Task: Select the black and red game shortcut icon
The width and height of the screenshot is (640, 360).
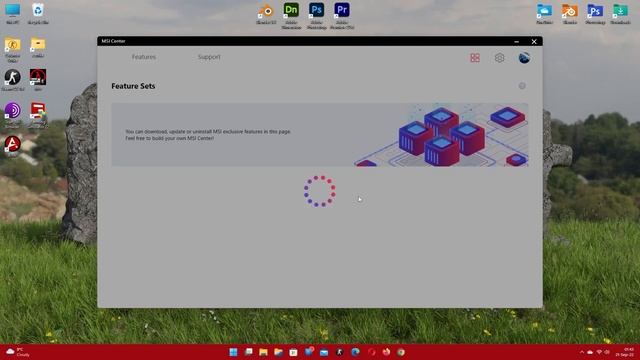Action: tap(38, 80)
